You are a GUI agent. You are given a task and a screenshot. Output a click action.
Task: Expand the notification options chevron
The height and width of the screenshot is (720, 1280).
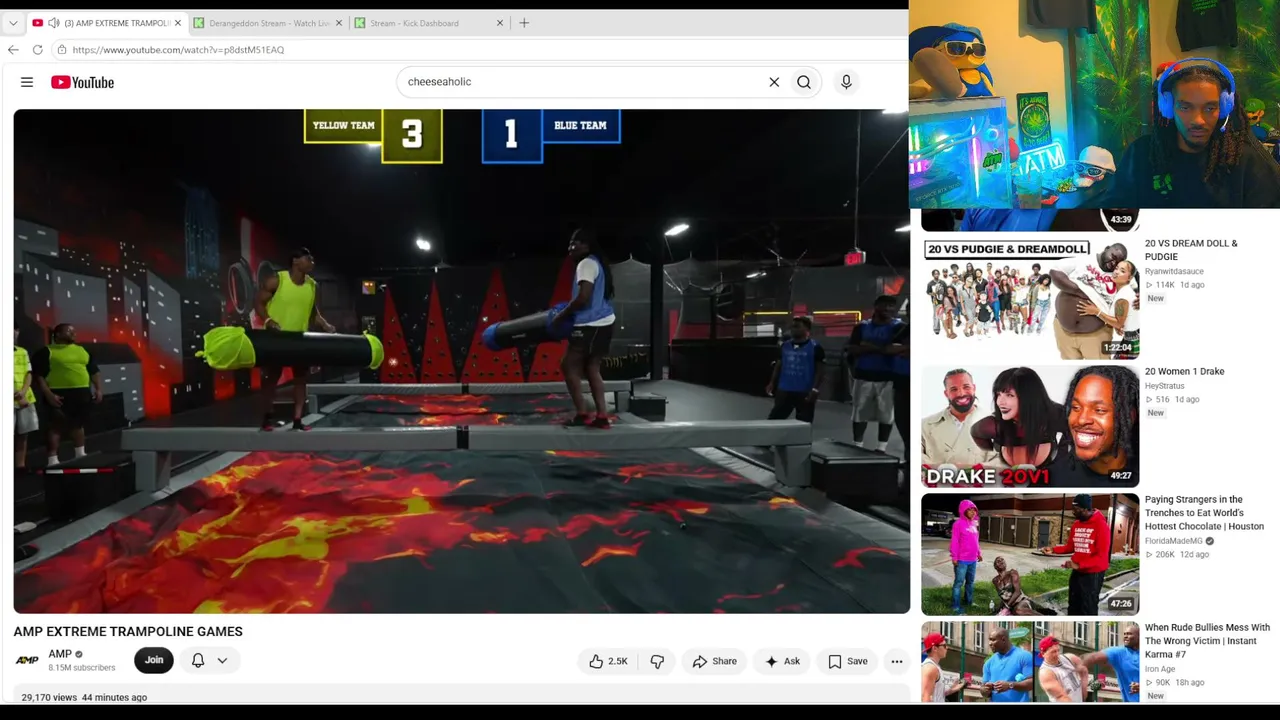222,660
